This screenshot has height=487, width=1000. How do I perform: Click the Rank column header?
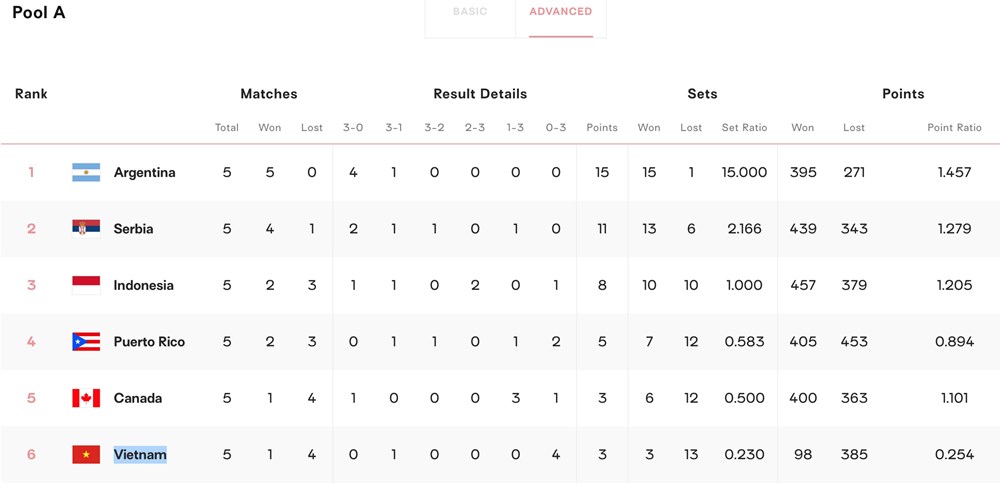point(31,94)
